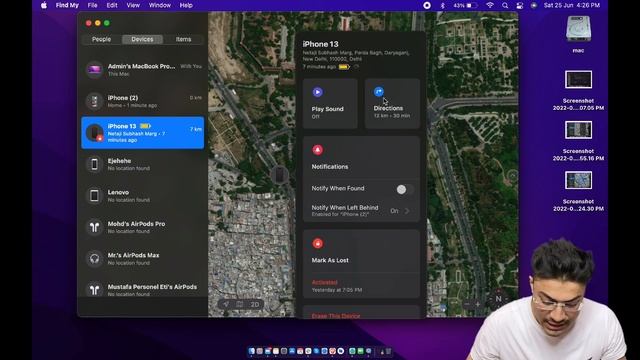640x360 pixels.
Task: Select the Lenovo device icon
Action: click(x=94, y=196)
